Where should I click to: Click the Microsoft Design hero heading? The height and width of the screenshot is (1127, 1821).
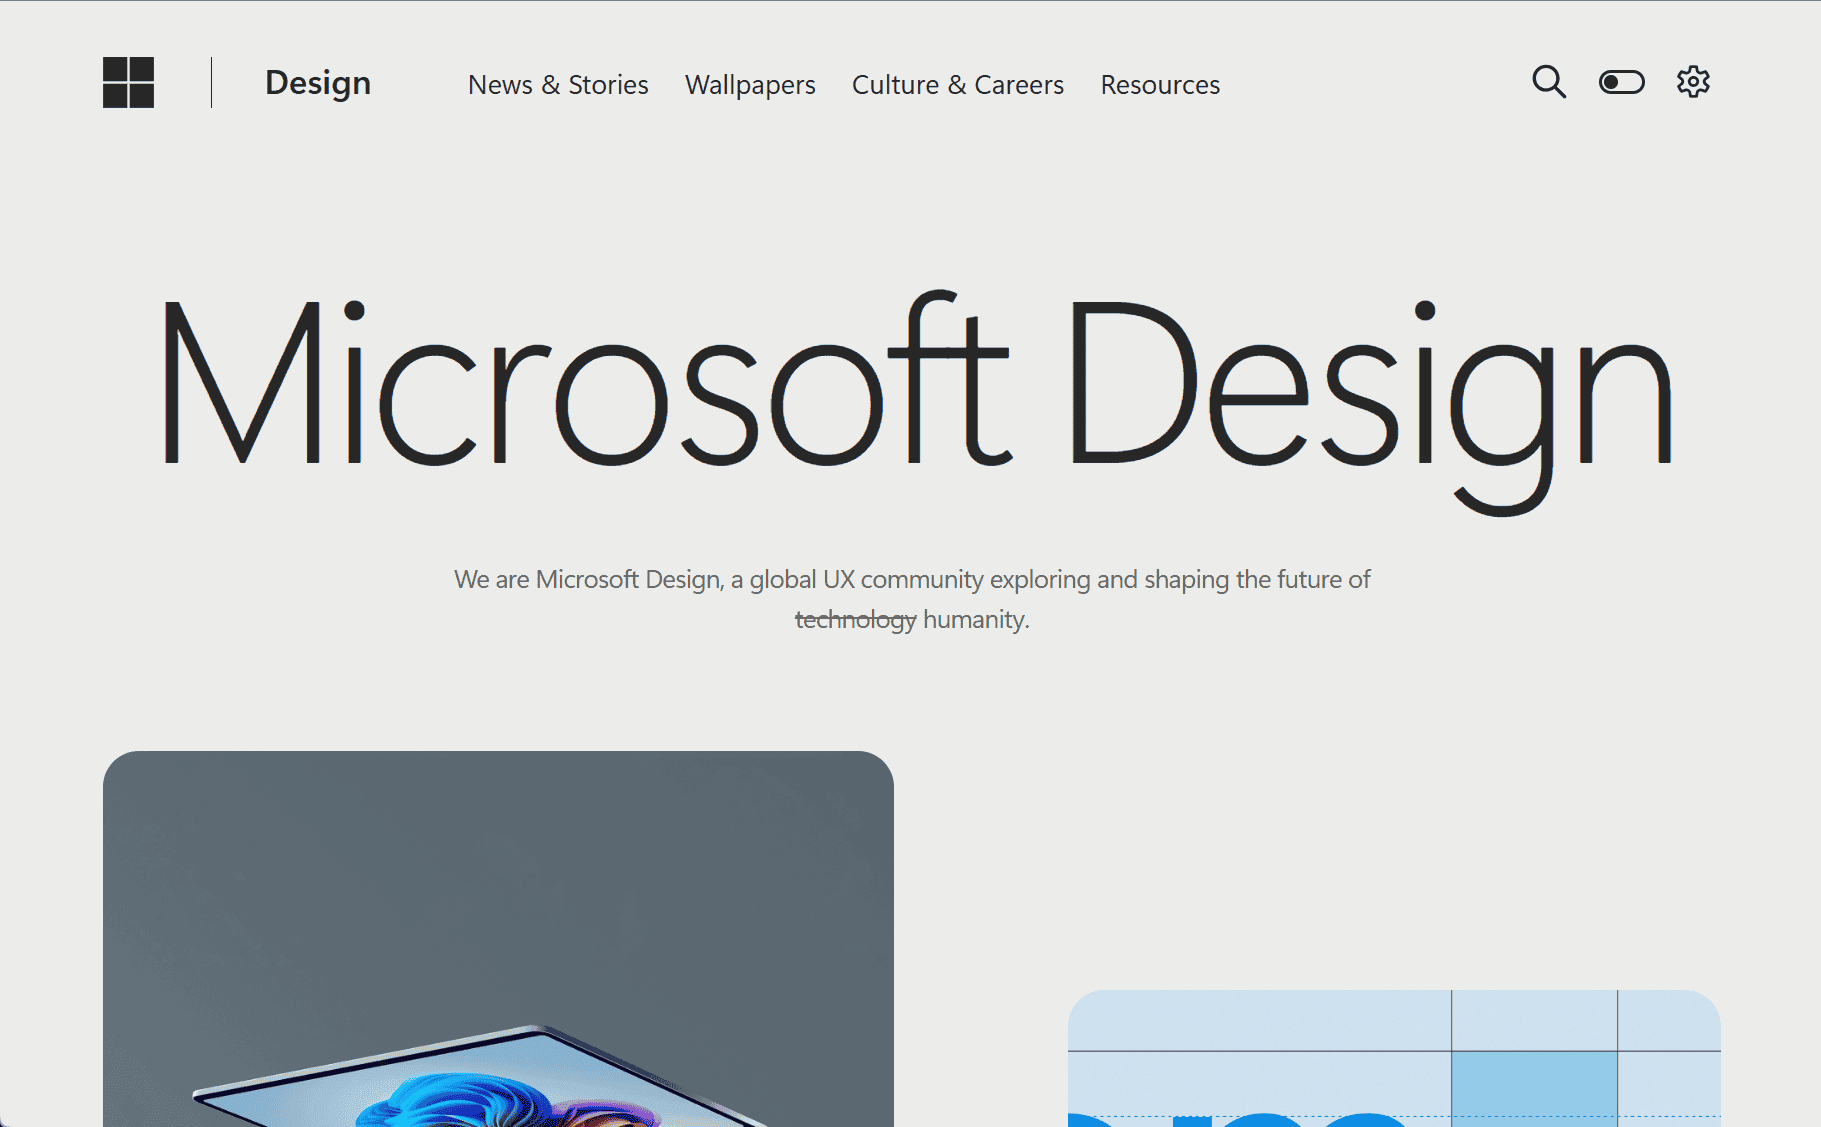(x=910, y=390)
